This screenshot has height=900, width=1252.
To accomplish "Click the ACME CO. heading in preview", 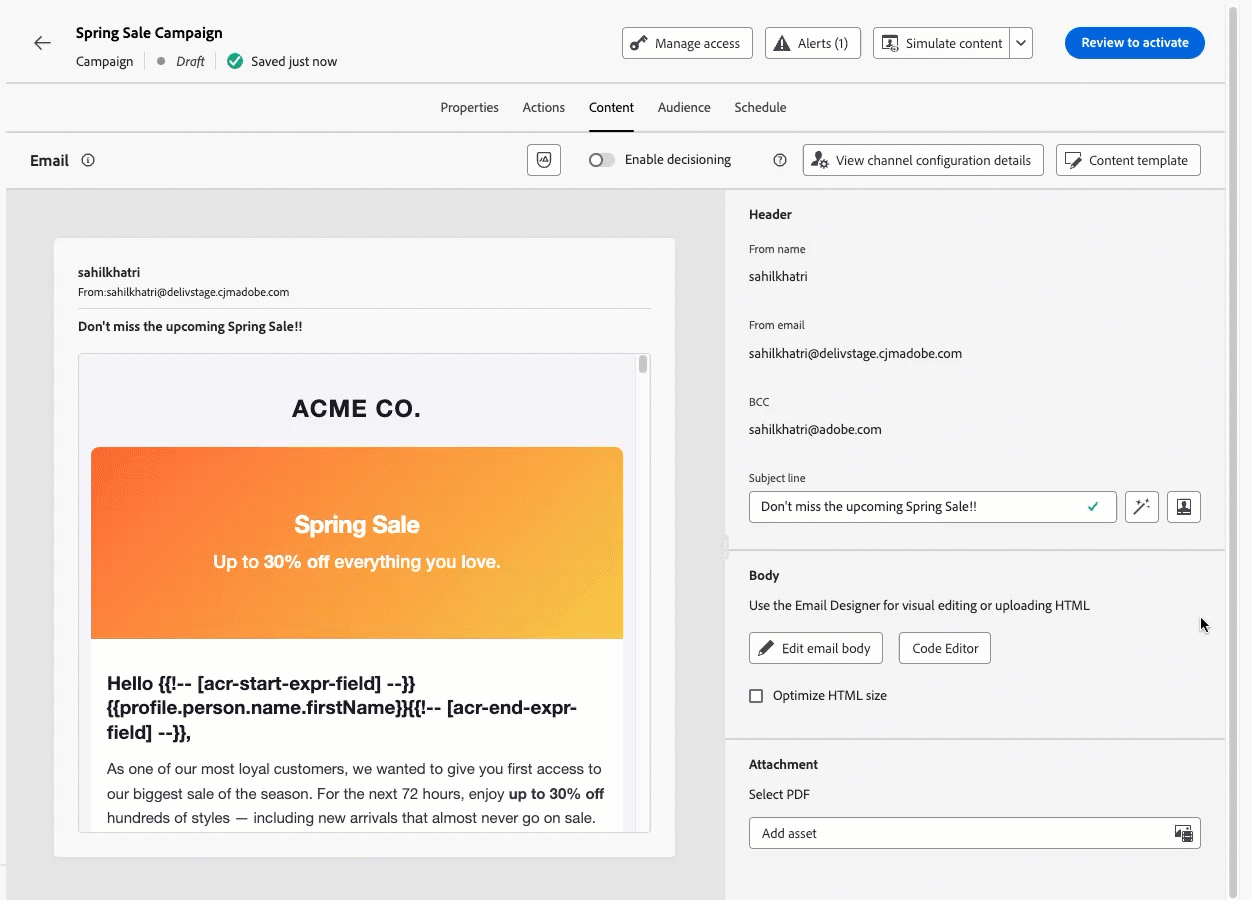I will [356, 409].
